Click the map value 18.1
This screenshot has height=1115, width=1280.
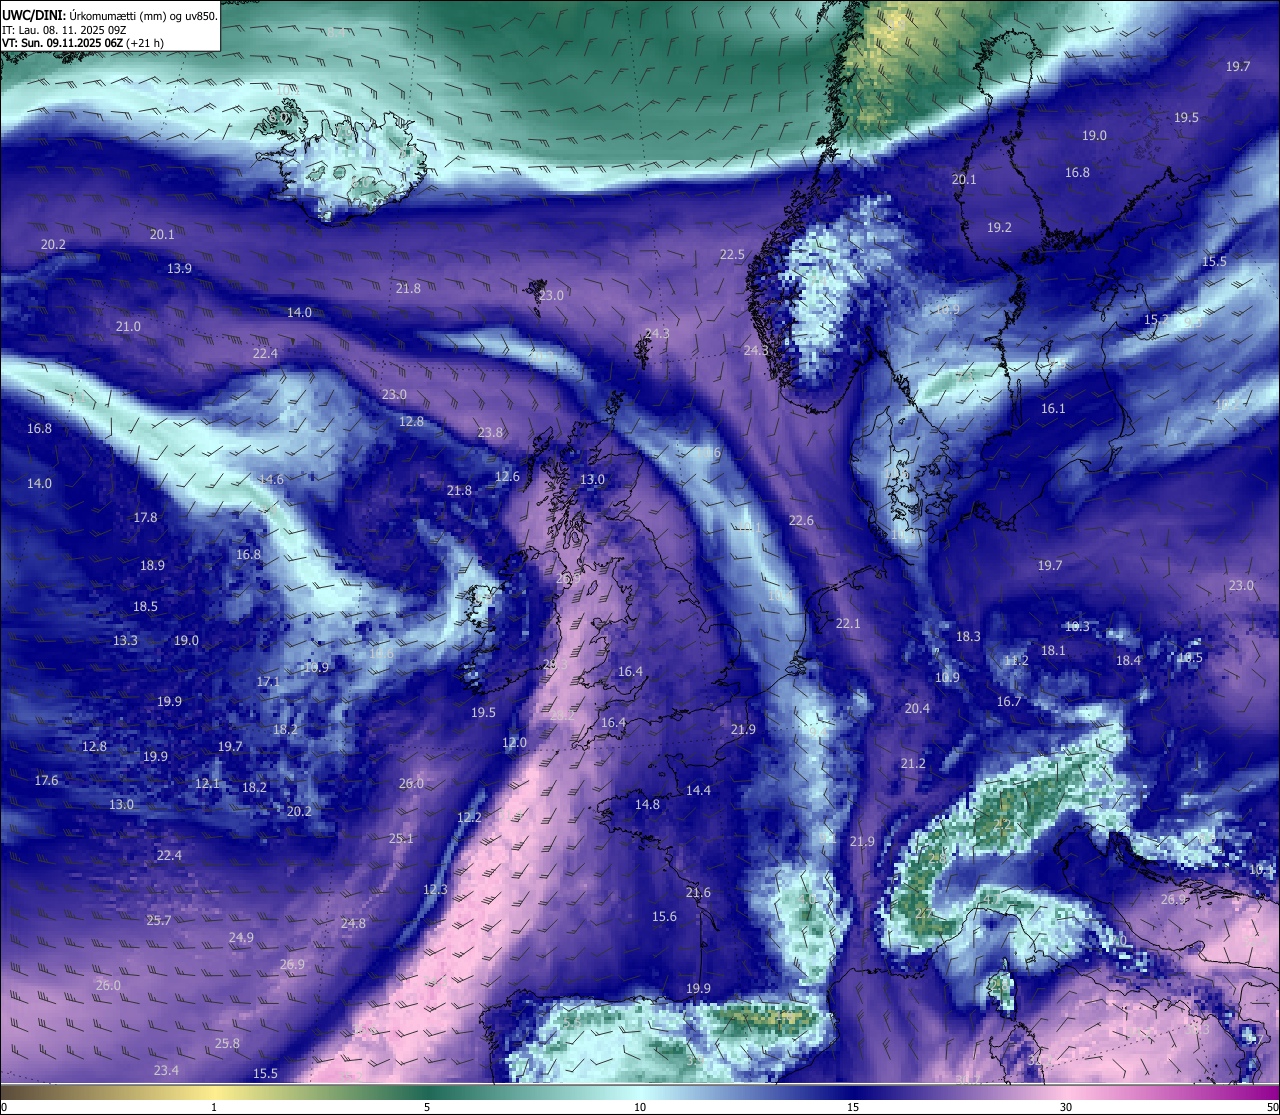[x=1053, y=650]
